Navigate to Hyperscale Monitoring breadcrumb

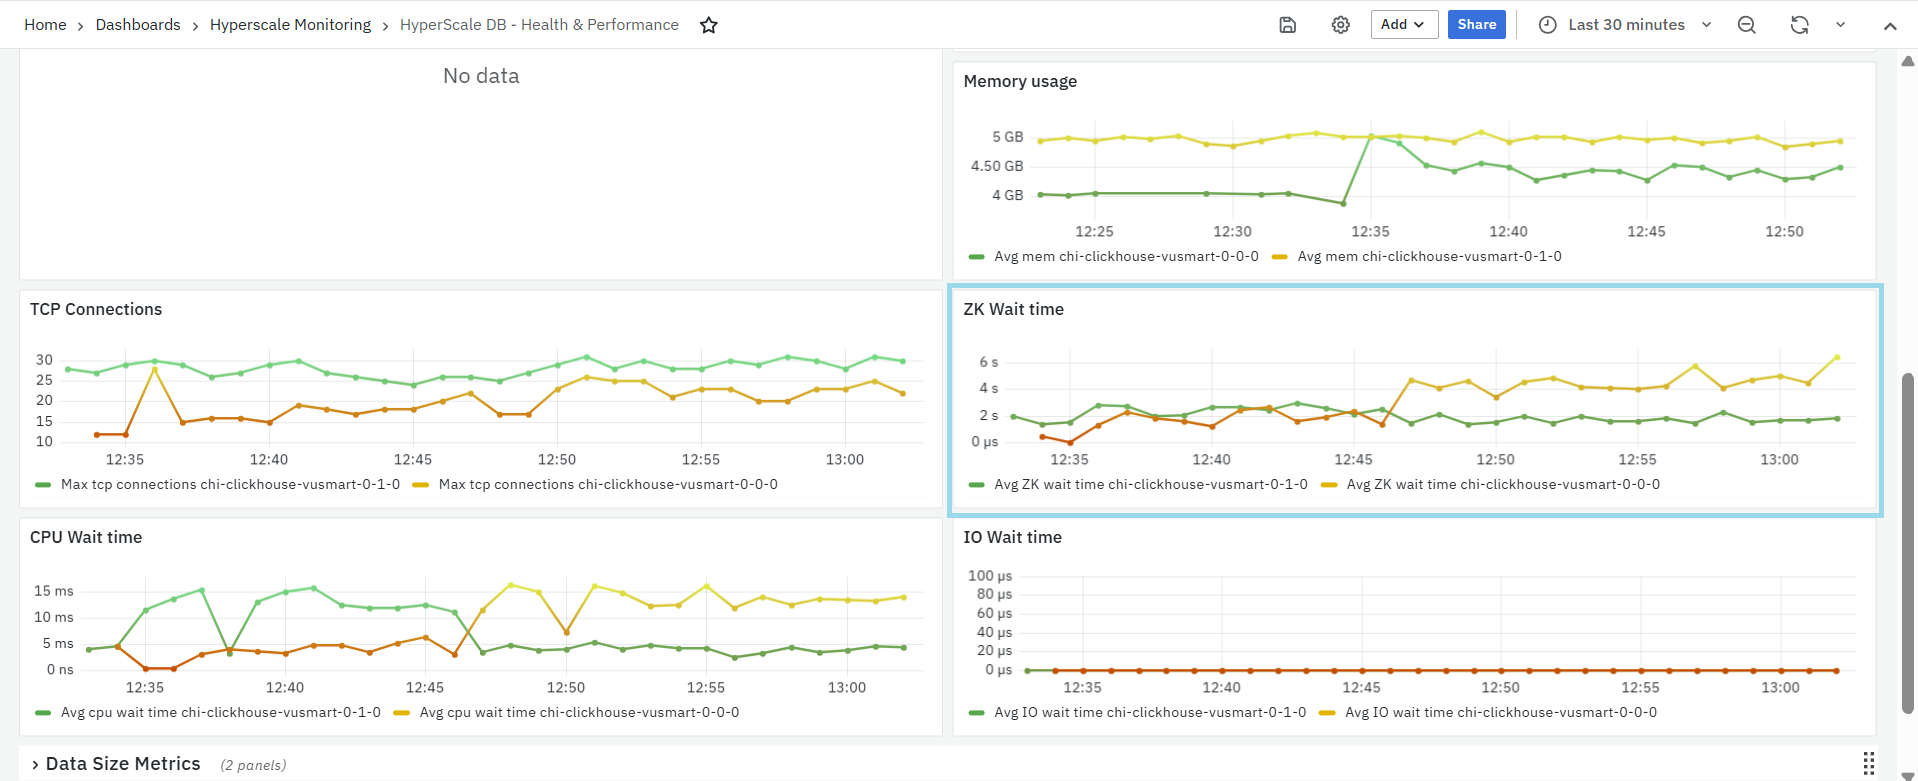(290, 25)
